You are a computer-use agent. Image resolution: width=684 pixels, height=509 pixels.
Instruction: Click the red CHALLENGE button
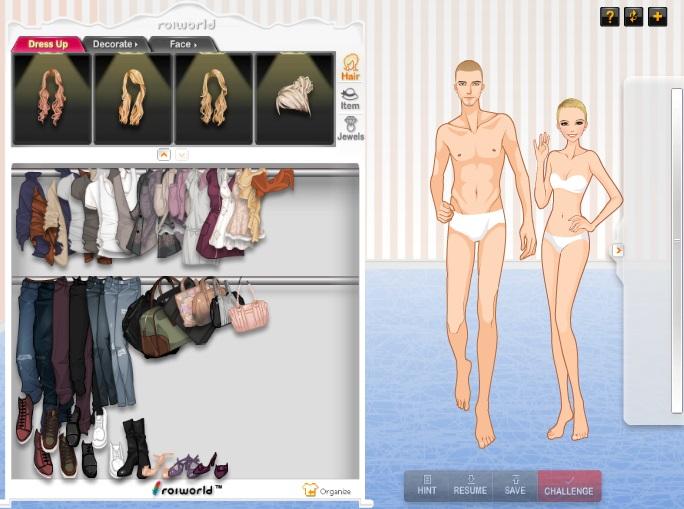point(569,485)
